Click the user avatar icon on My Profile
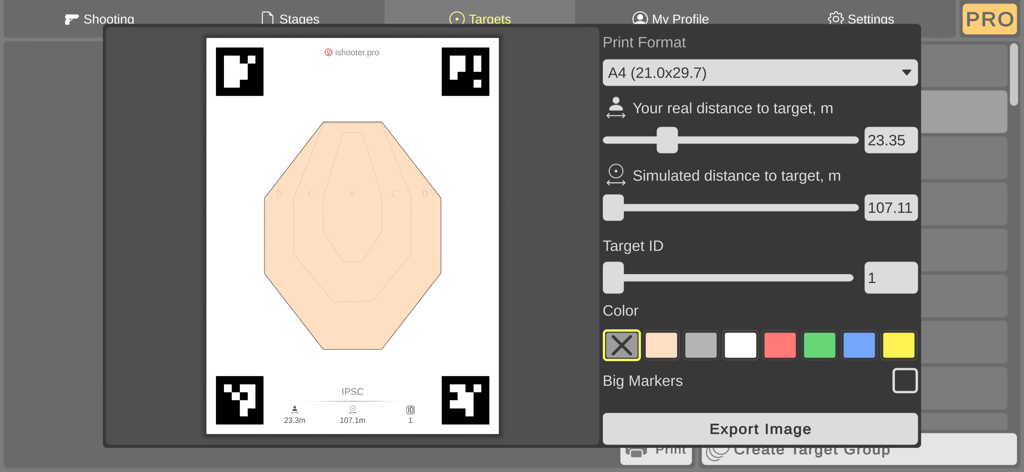Screen dimensions: 1024x472 (639, 18)
